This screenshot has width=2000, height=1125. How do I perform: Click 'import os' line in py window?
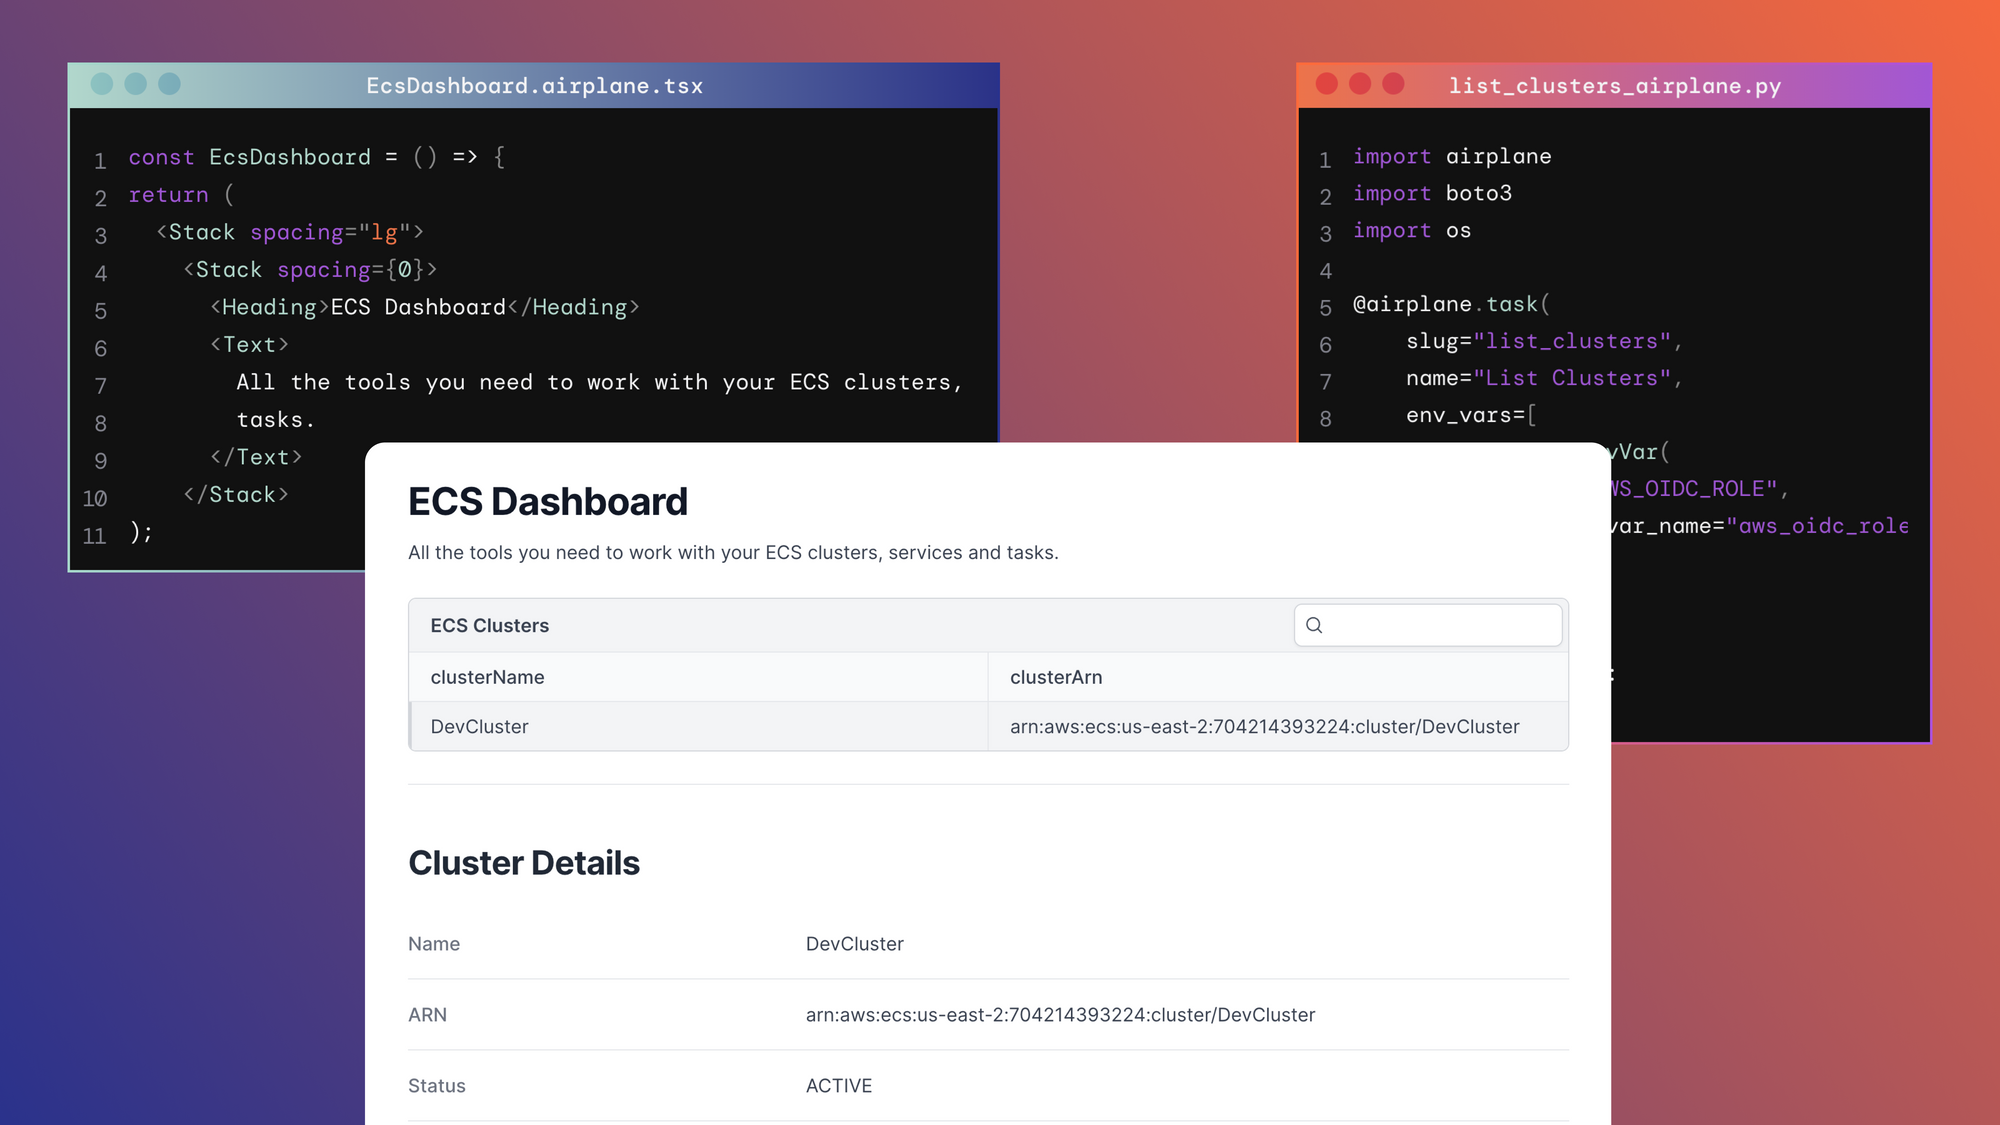1412,231
